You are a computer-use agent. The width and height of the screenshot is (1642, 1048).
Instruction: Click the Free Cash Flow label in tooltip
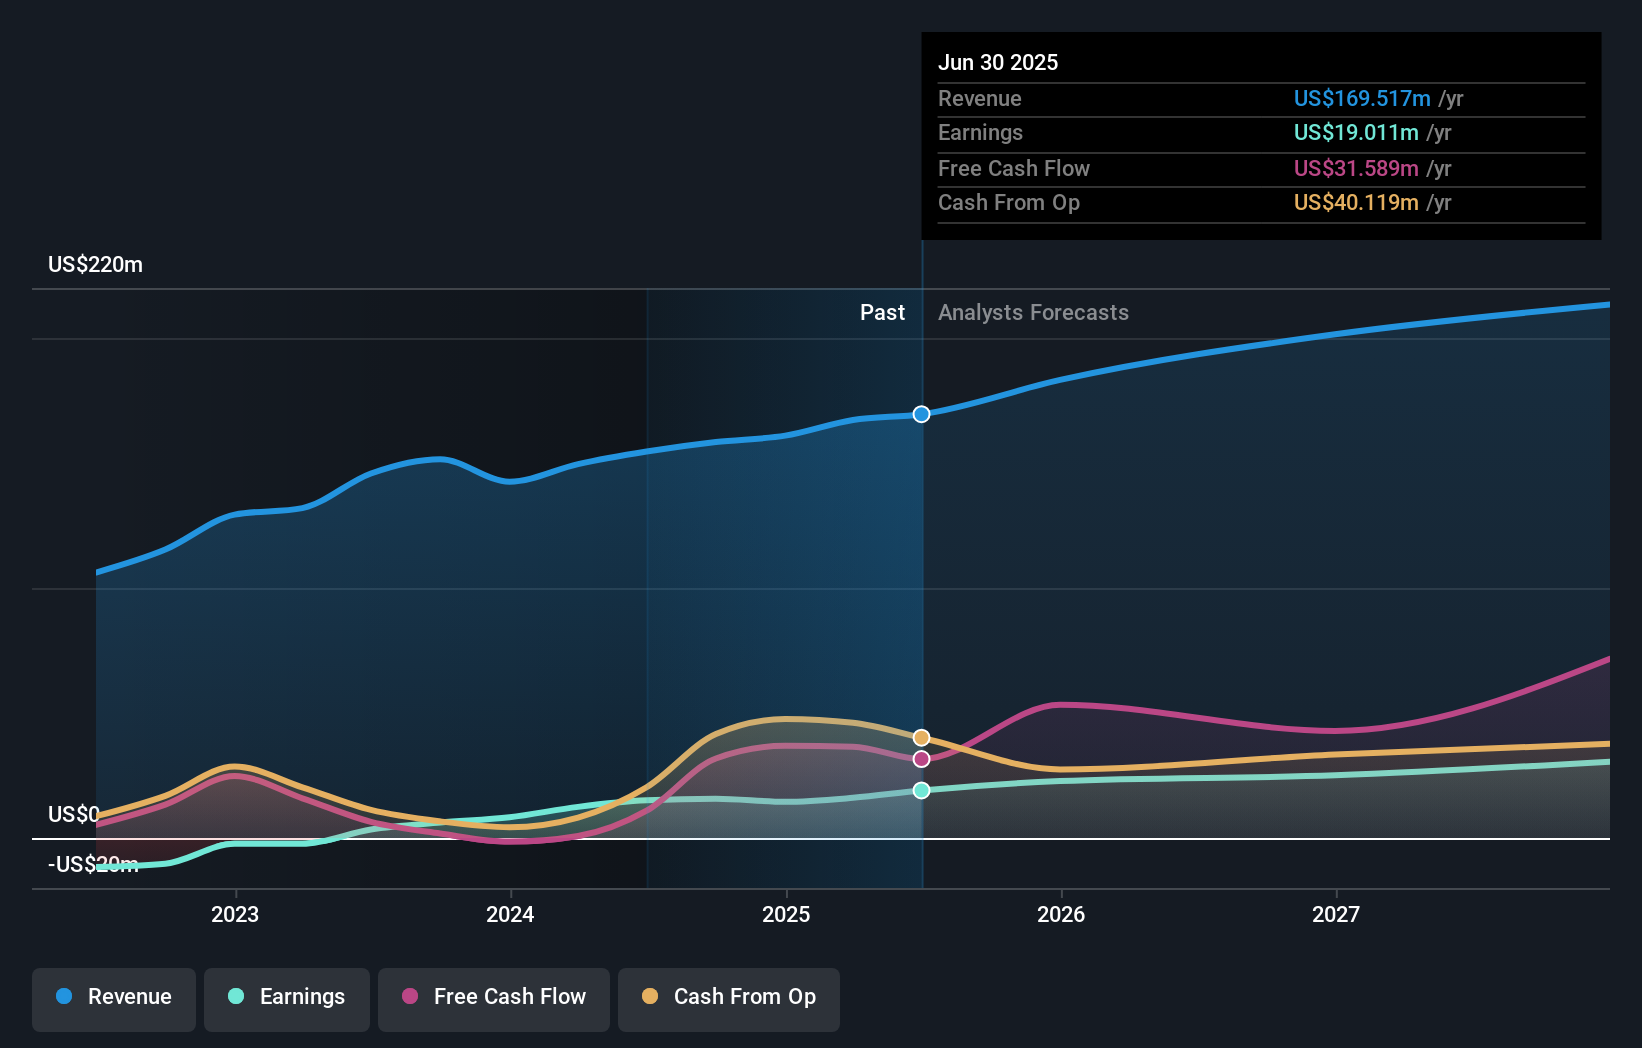click(1014, 169)
